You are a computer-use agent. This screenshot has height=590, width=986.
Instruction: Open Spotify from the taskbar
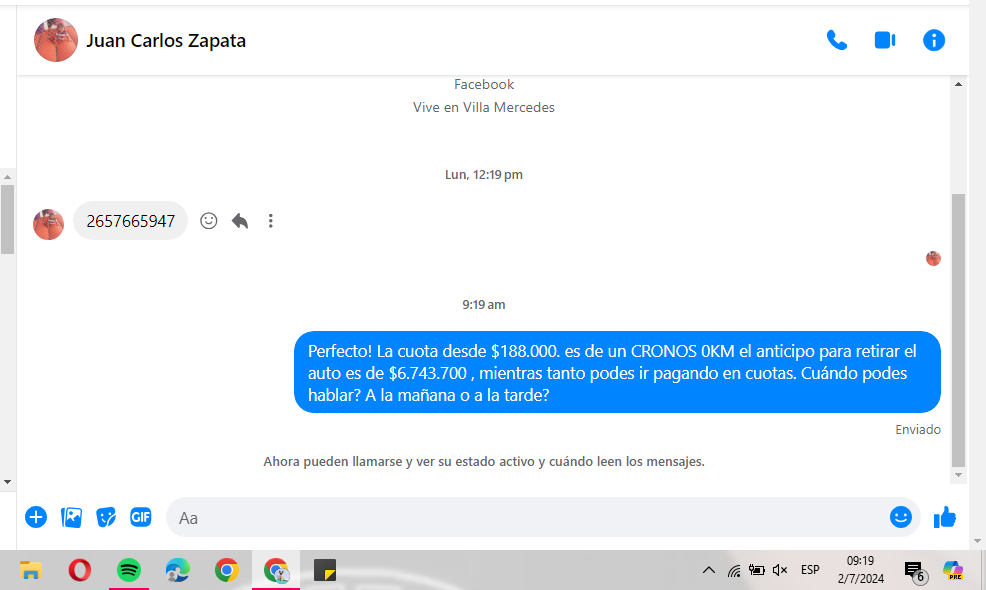point(128,570)
